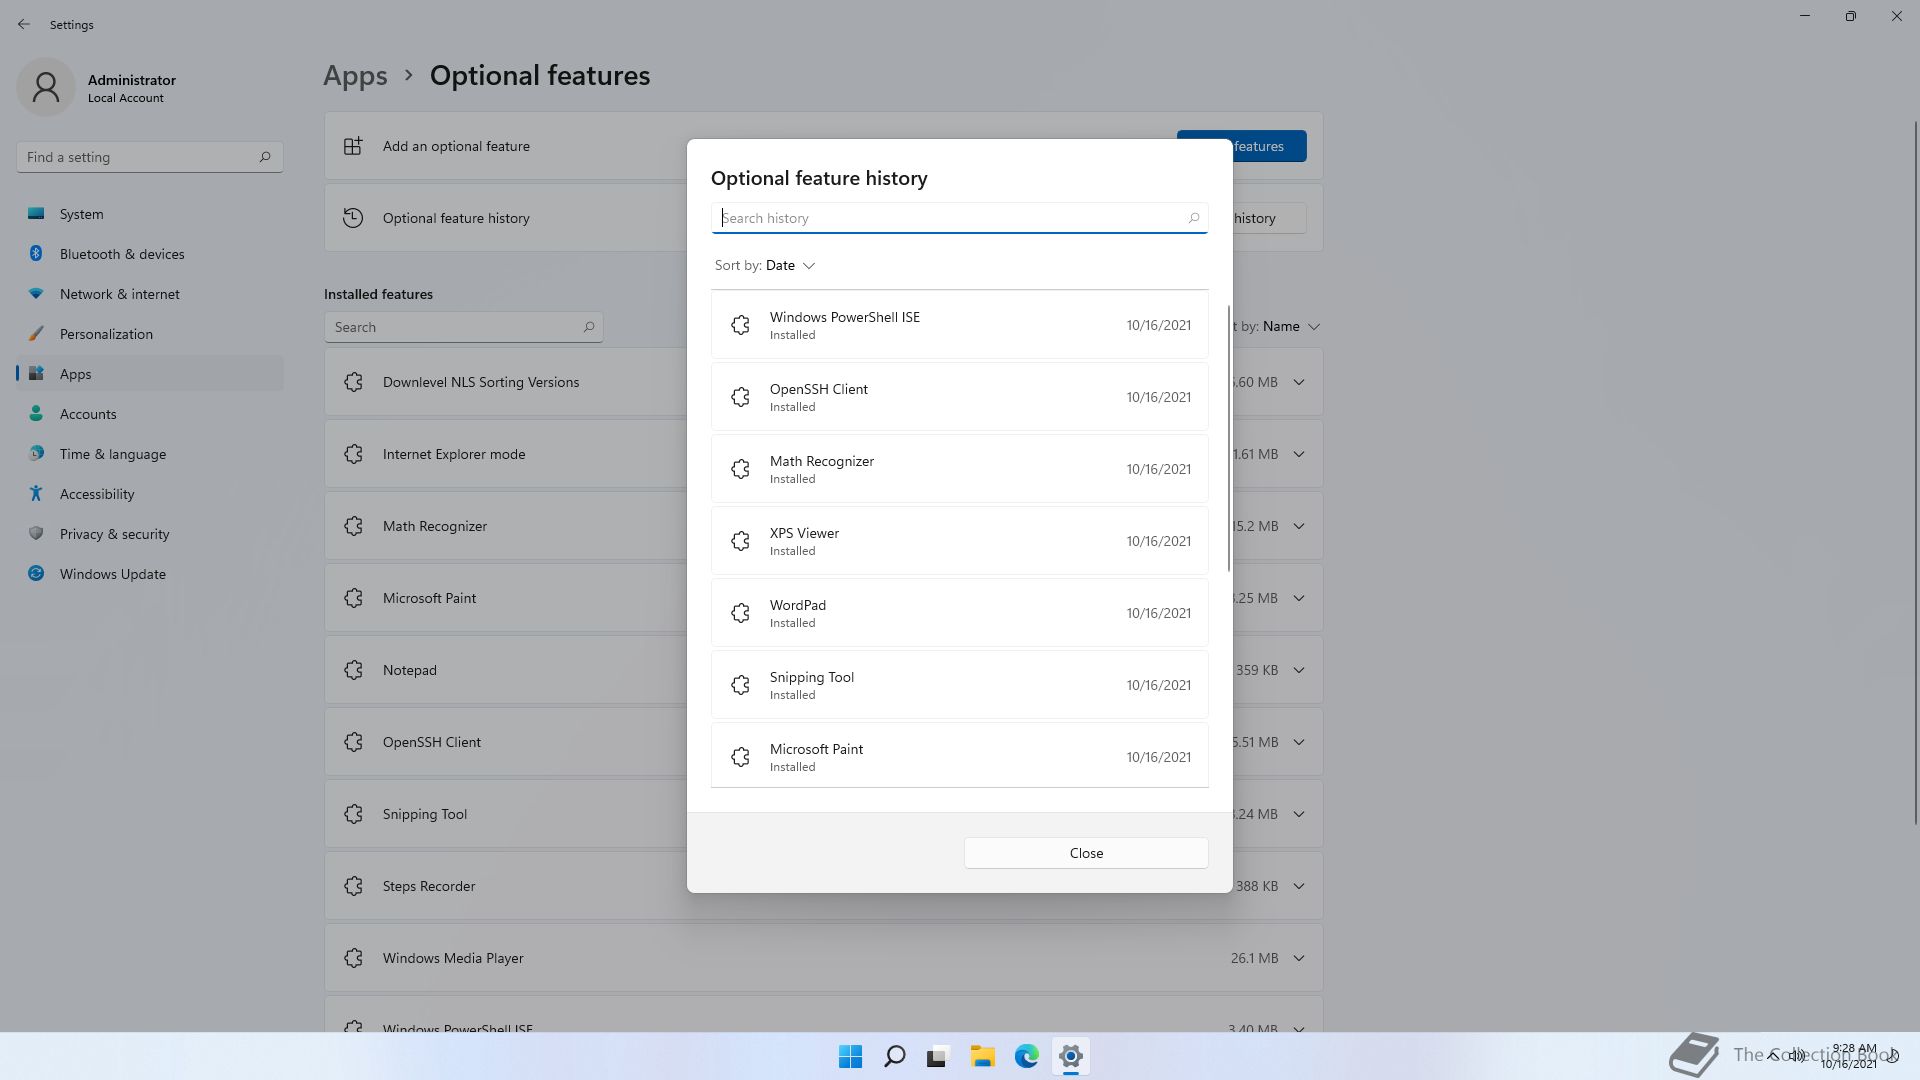
Task: Select Apps in the sidebar
Action: tap(150, 374)
